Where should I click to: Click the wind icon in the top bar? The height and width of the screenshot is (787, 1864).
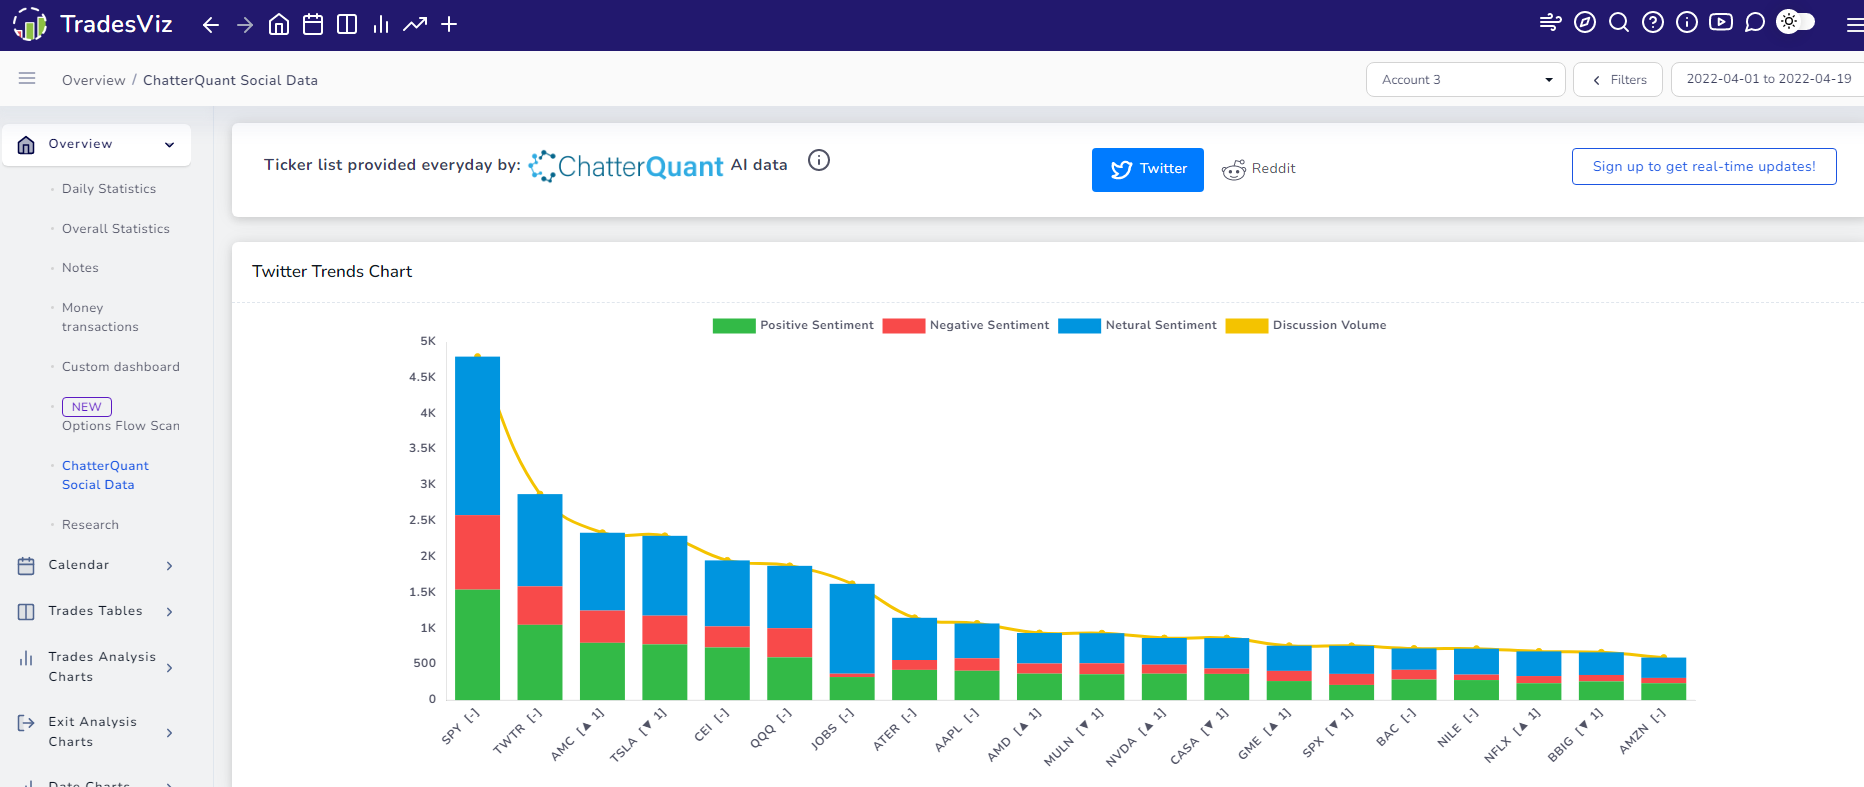pyautogui.click(x=1551, y=22)
